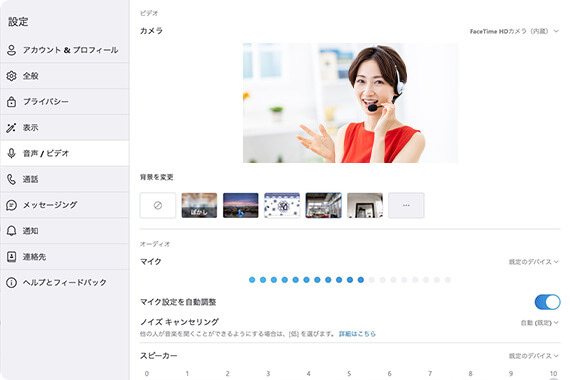Select the blue floral pattern background

pyautogui.click(x=282, y=205)
